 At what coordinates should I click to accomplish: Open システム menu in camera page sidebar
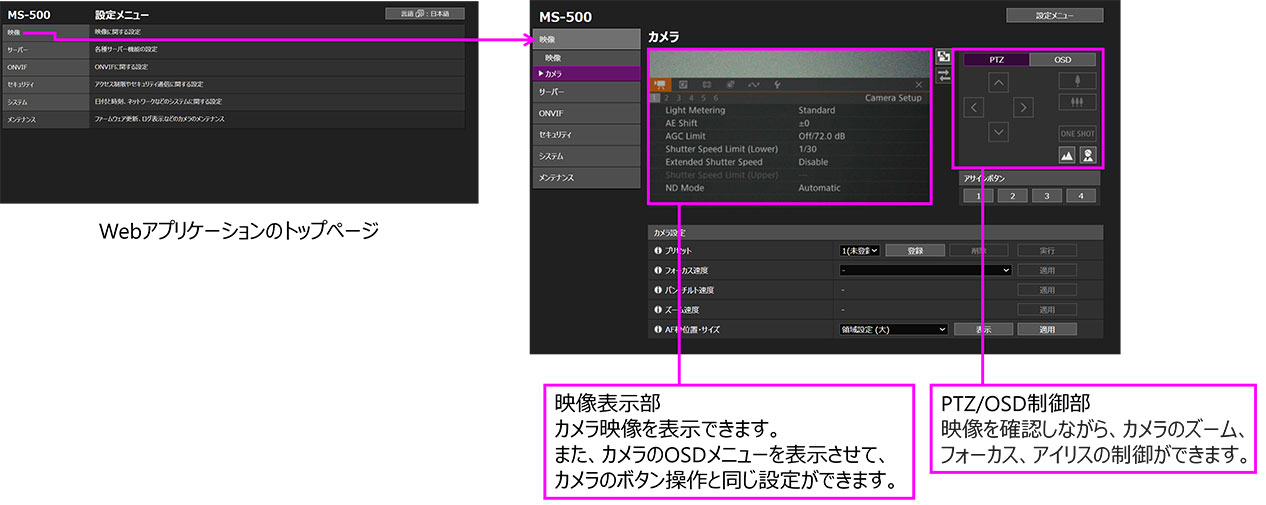pos(585,156)
